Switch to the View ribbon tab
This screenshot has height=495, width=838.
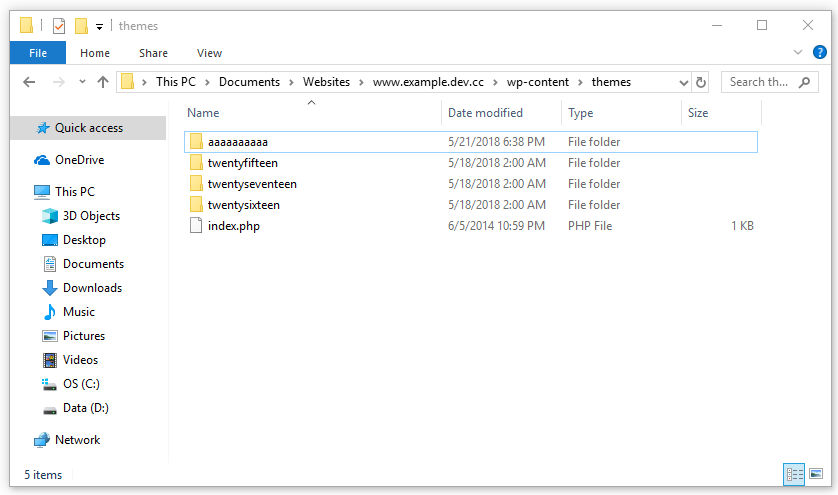coord(209,53)
